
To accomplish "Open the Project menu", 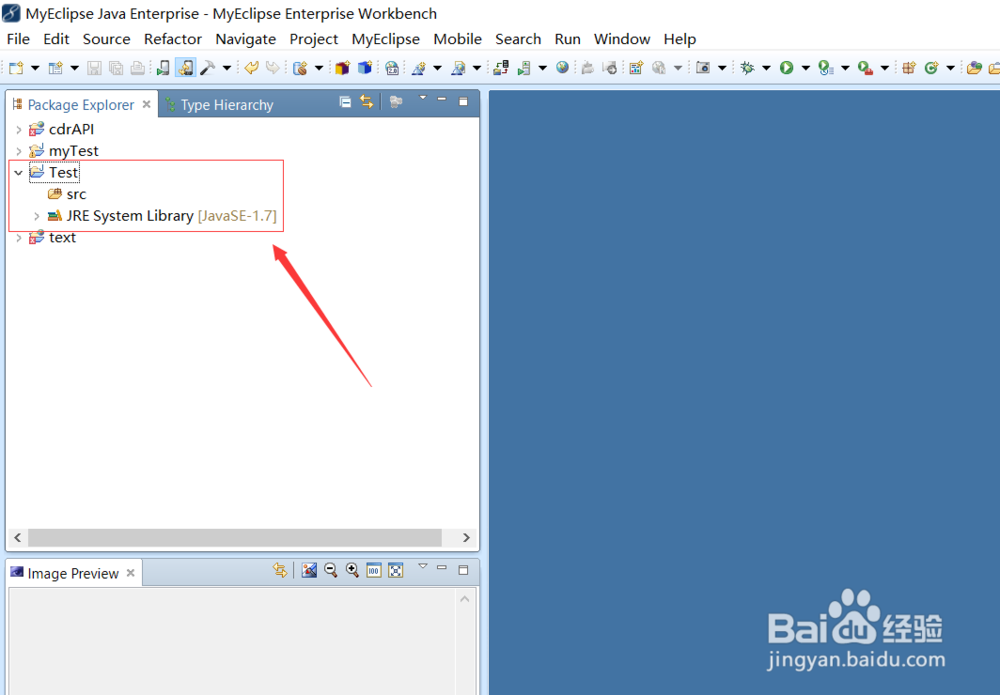I will click(x=314, y=39).
